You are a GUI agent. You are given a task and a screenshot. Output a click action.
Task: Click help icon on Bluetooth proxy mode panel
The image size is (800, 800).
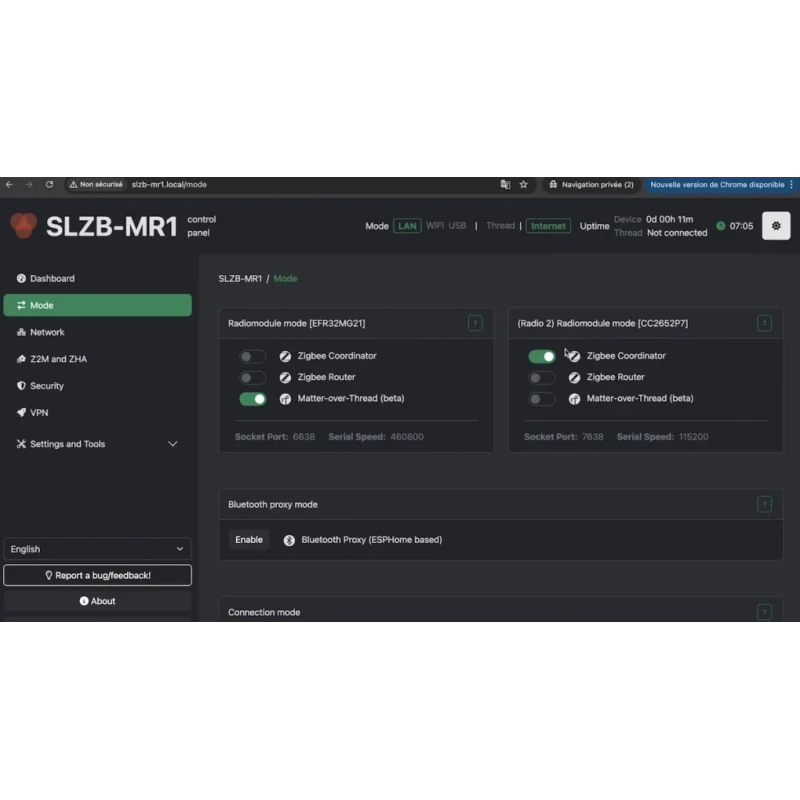(x=764, y=505)
